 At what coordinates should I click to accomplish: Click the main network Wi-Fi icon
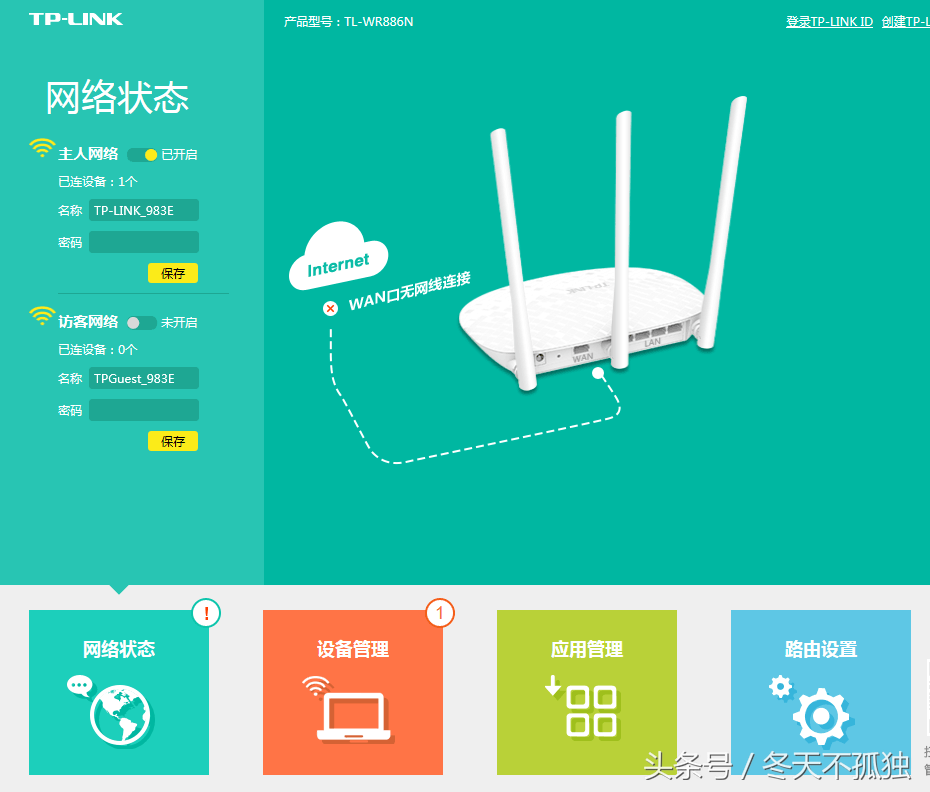click(42, 148)
